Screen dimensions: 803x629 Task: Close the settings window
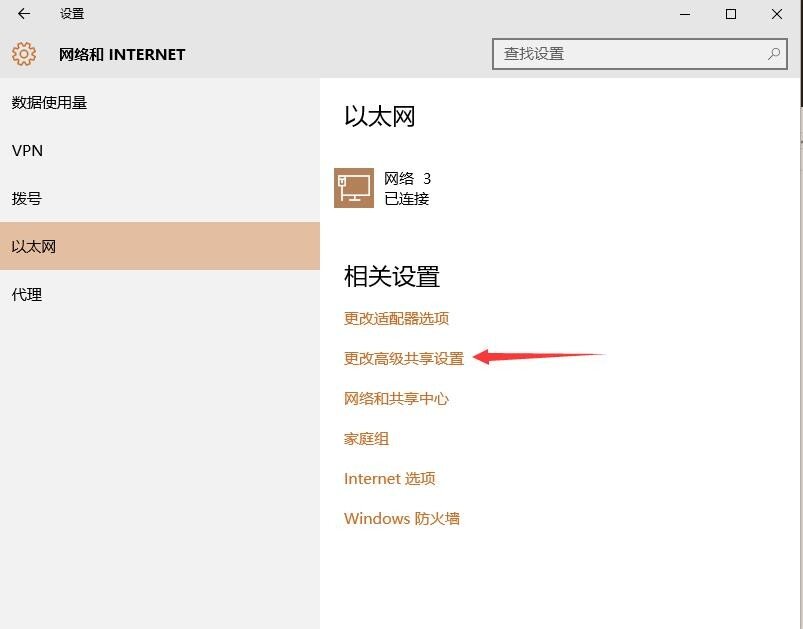[777, 14]
